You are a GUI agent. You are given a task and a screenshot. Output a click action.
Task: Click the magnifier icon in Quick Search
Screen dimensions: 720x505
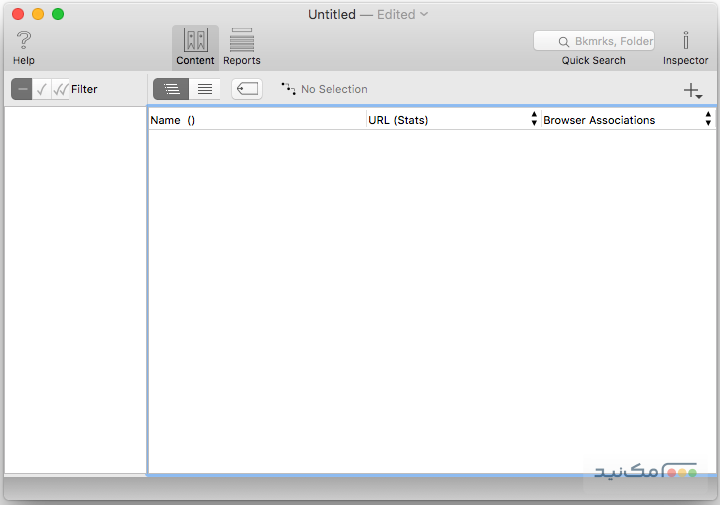click(564, 42)
